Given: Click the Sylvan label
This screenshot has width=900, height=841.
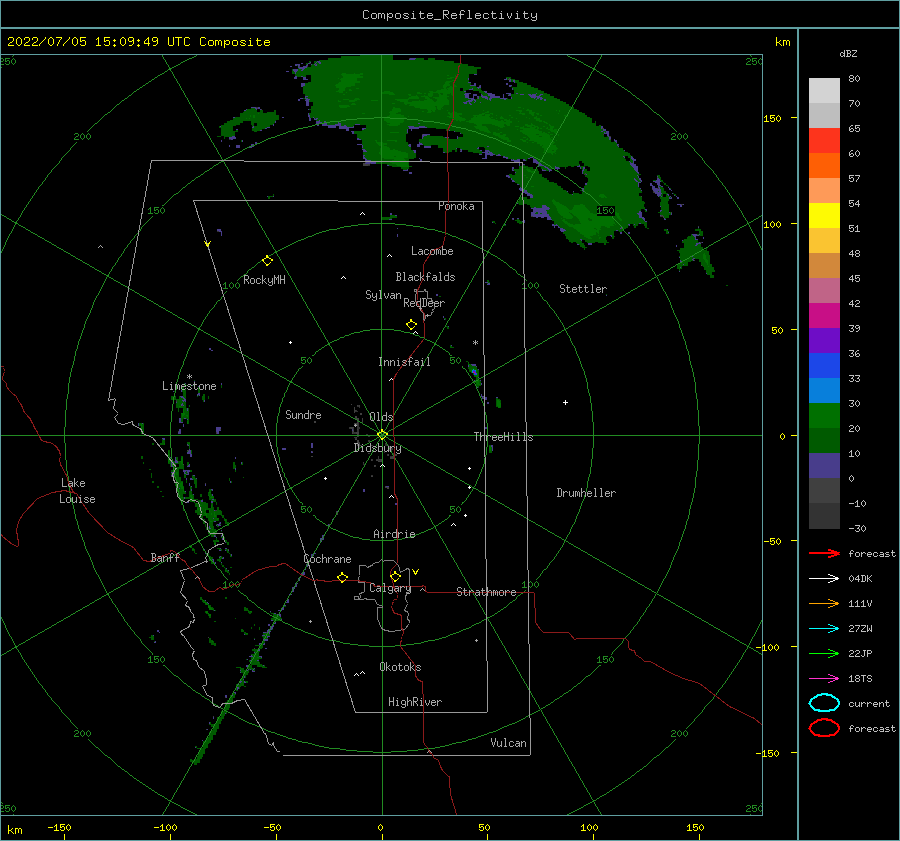Looking at the screenshot, I should (383, 295).
